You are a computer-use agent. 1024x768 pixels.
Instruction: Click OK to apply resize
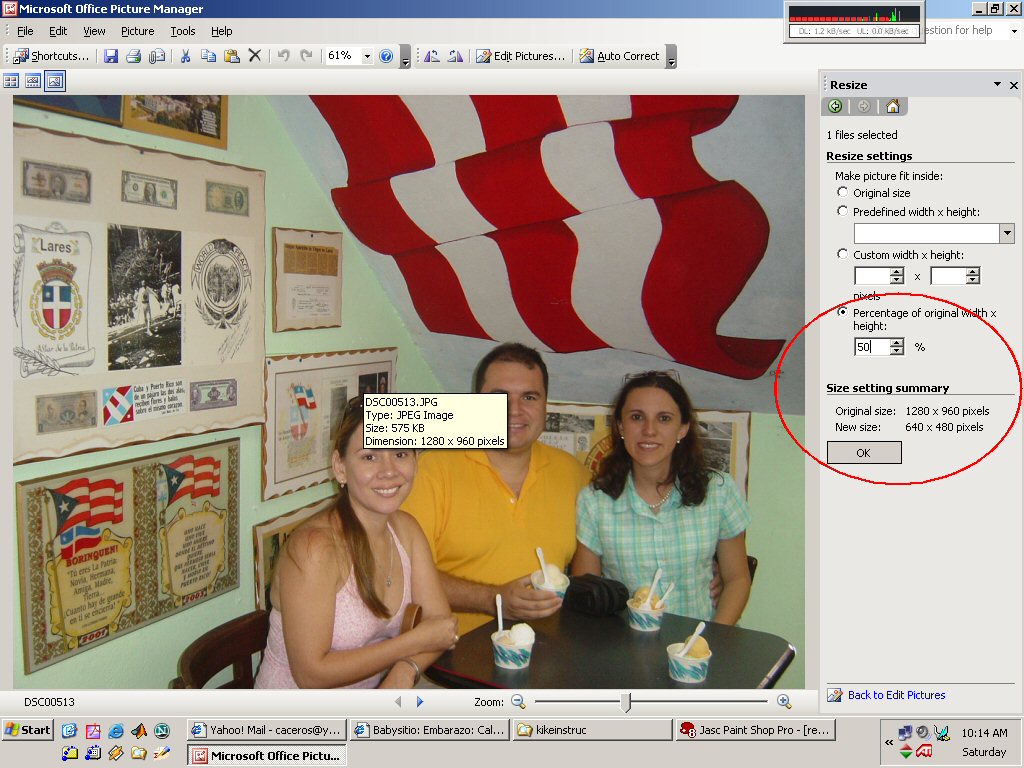(864, 453)
